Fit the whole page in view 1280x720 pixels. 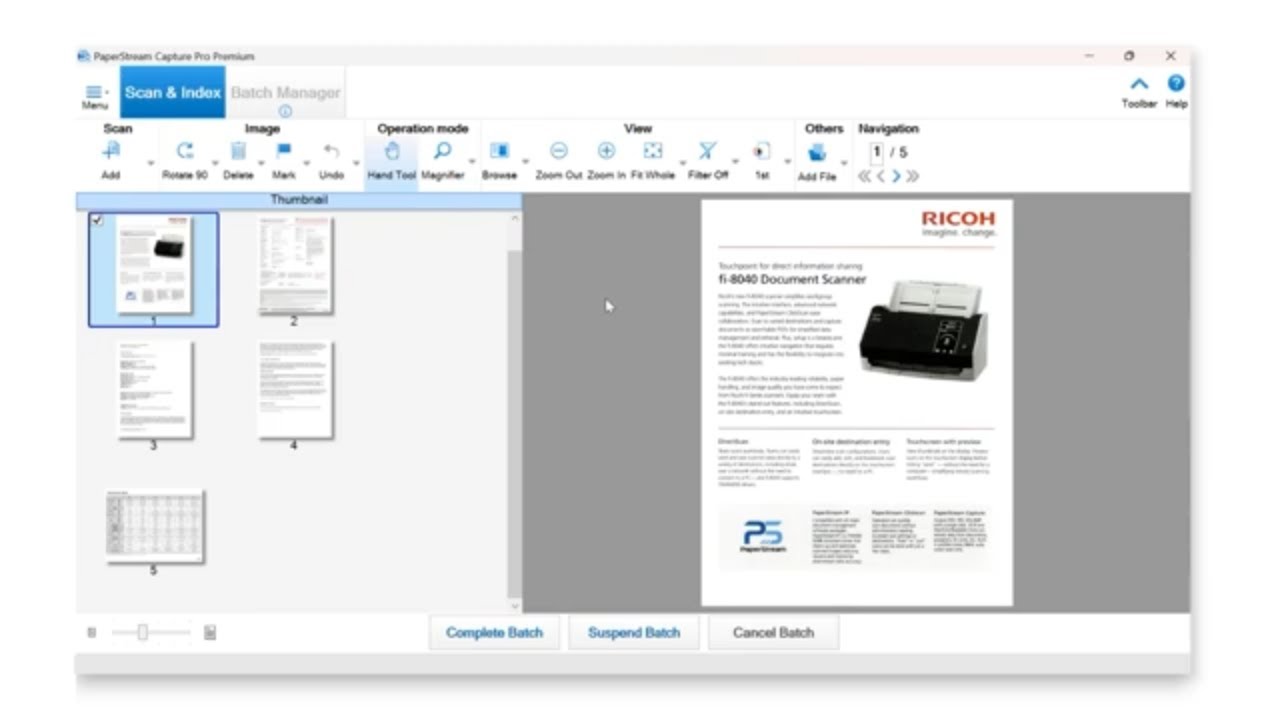click(653, 151)
